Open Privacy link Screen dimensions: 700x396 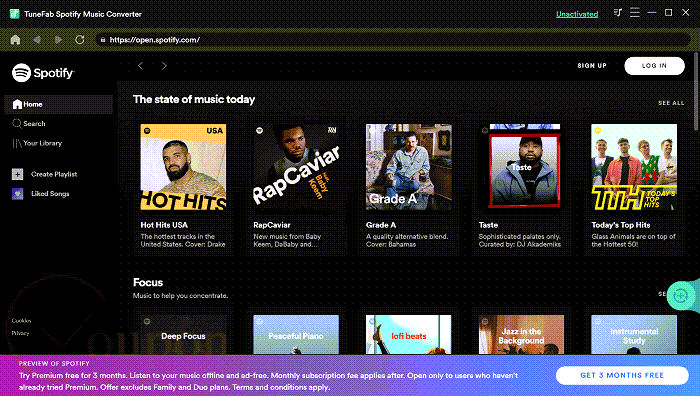pos(21,333)
